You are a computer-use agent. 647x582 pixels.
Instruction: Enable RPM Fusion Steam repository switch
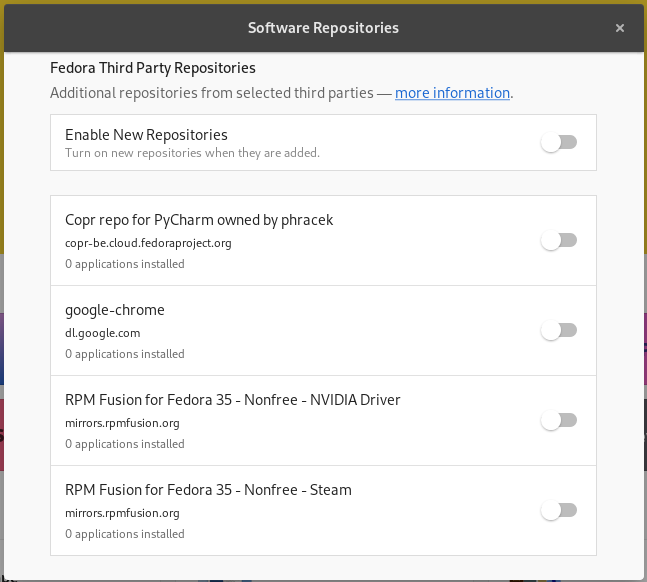pyautogui.click(x=559, y=511)
